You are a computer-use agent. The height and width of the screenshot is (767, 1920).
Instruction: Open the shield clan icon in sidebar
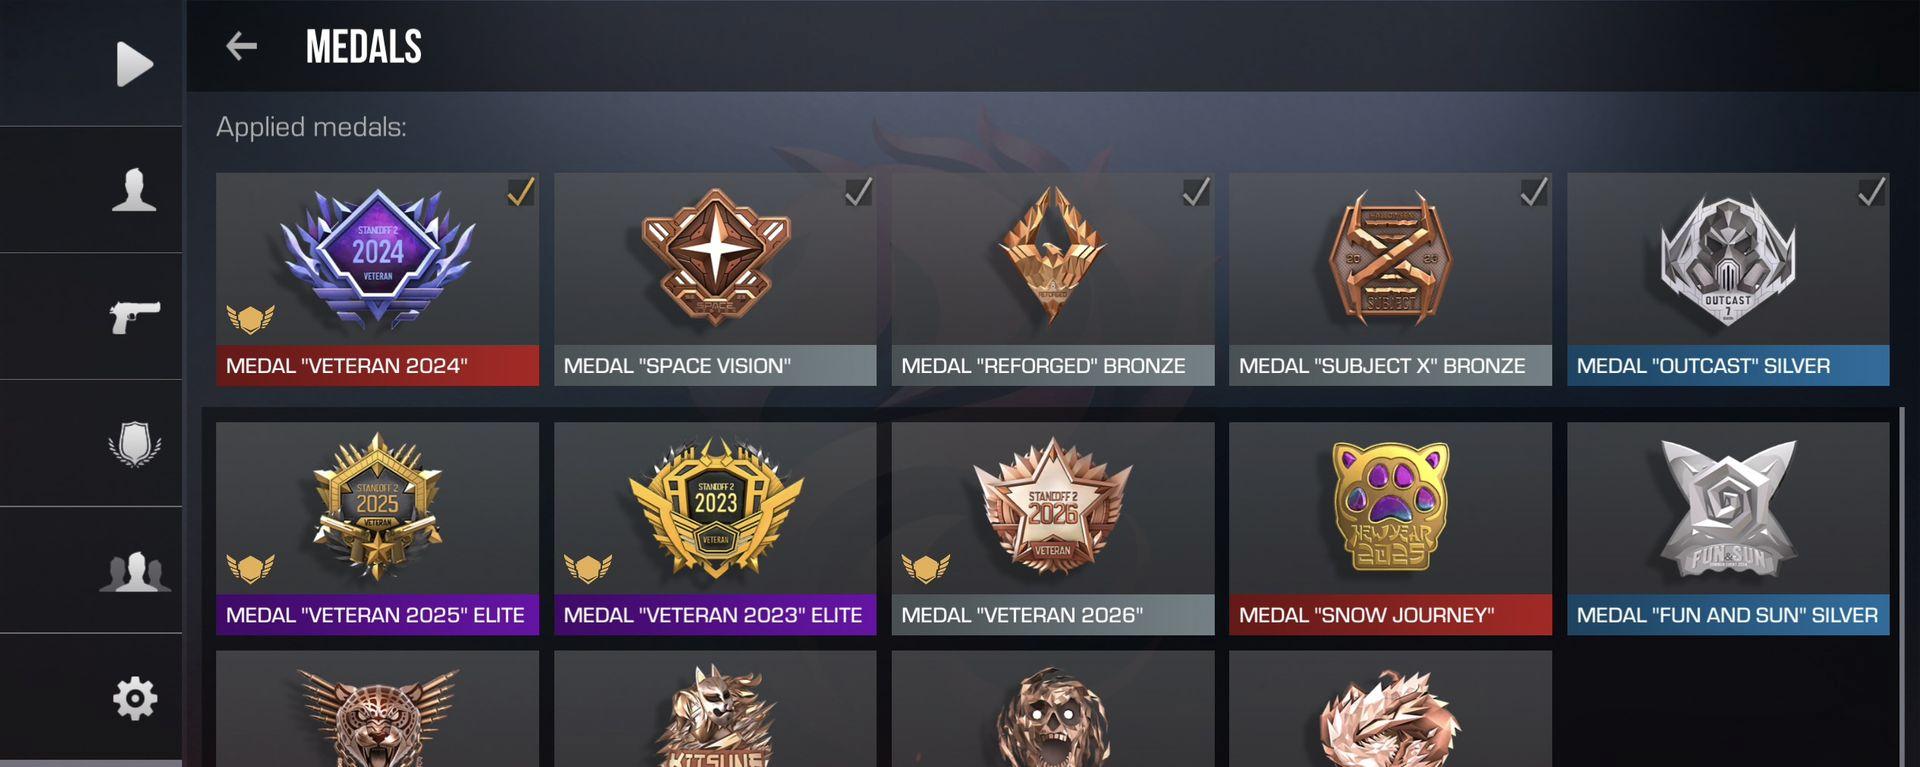[x=134, y=444]
